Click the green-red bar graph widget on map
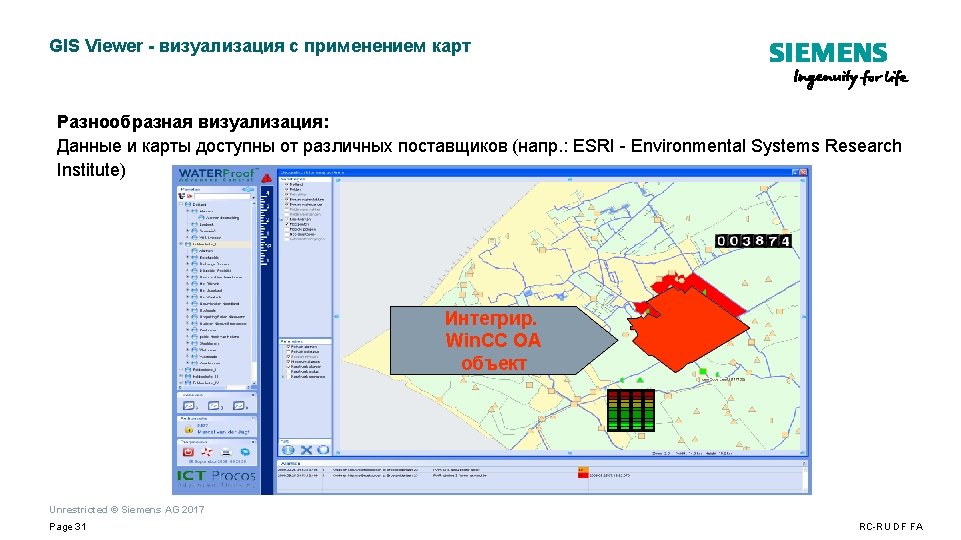Screen dimensions: 961x540 pyautogui.click(x=631, y=410)
